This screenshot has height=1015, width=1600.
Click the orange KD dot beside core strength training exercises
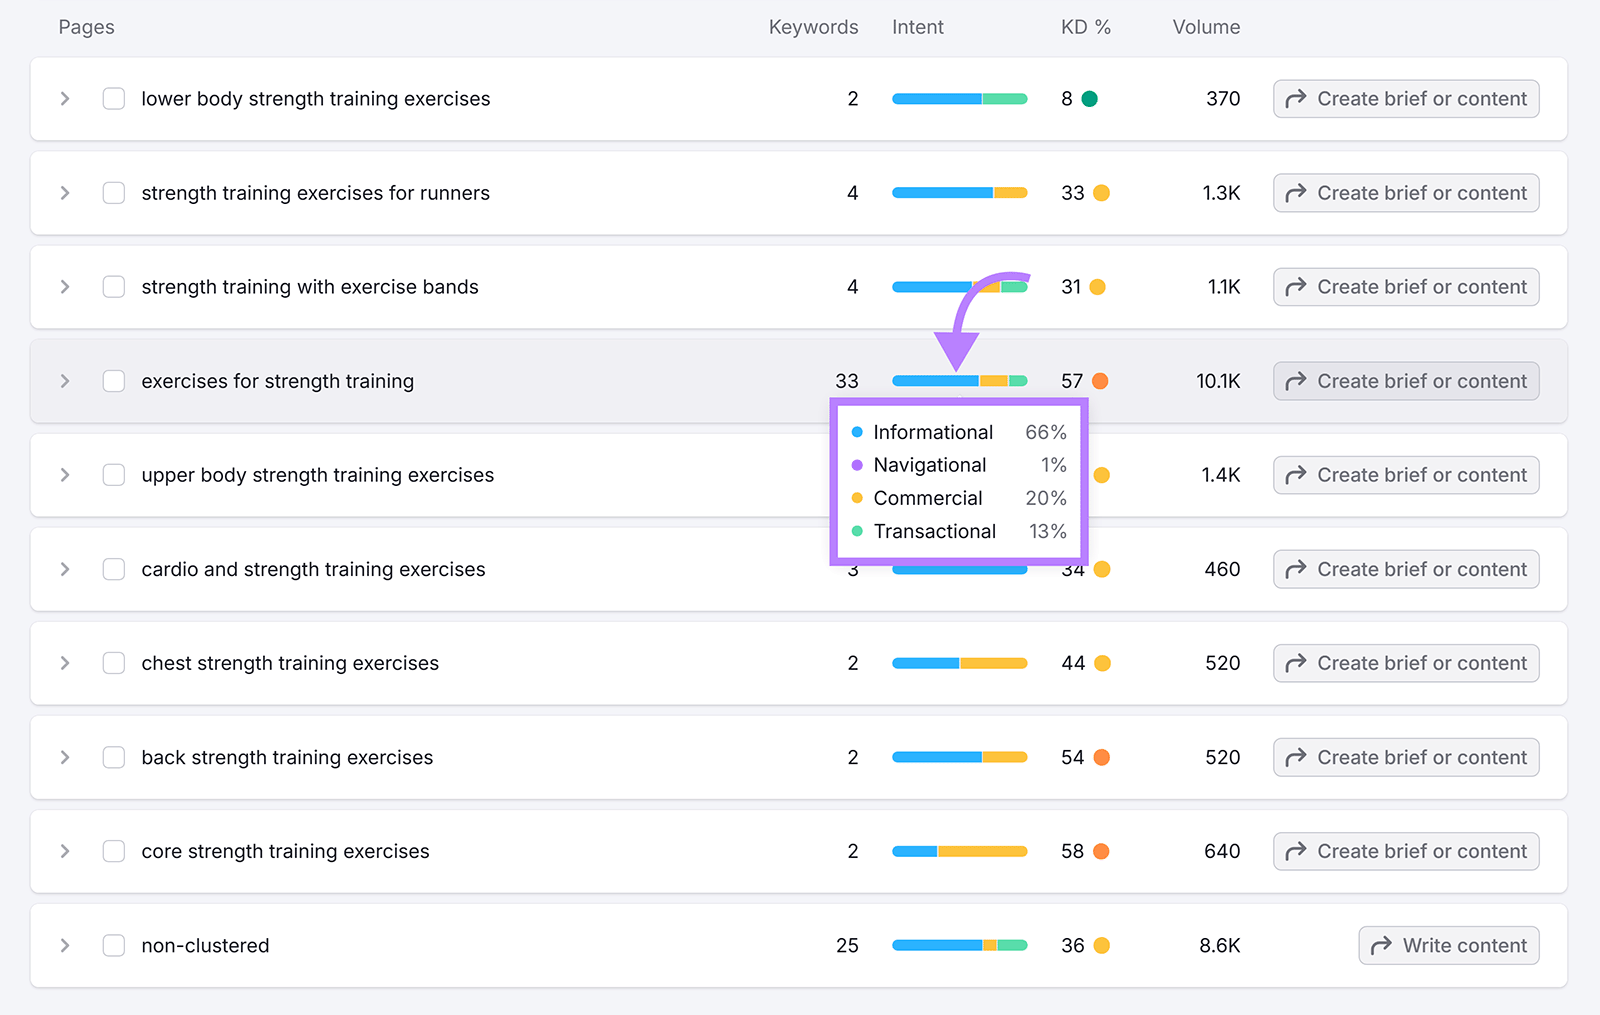coord(1101,851)
